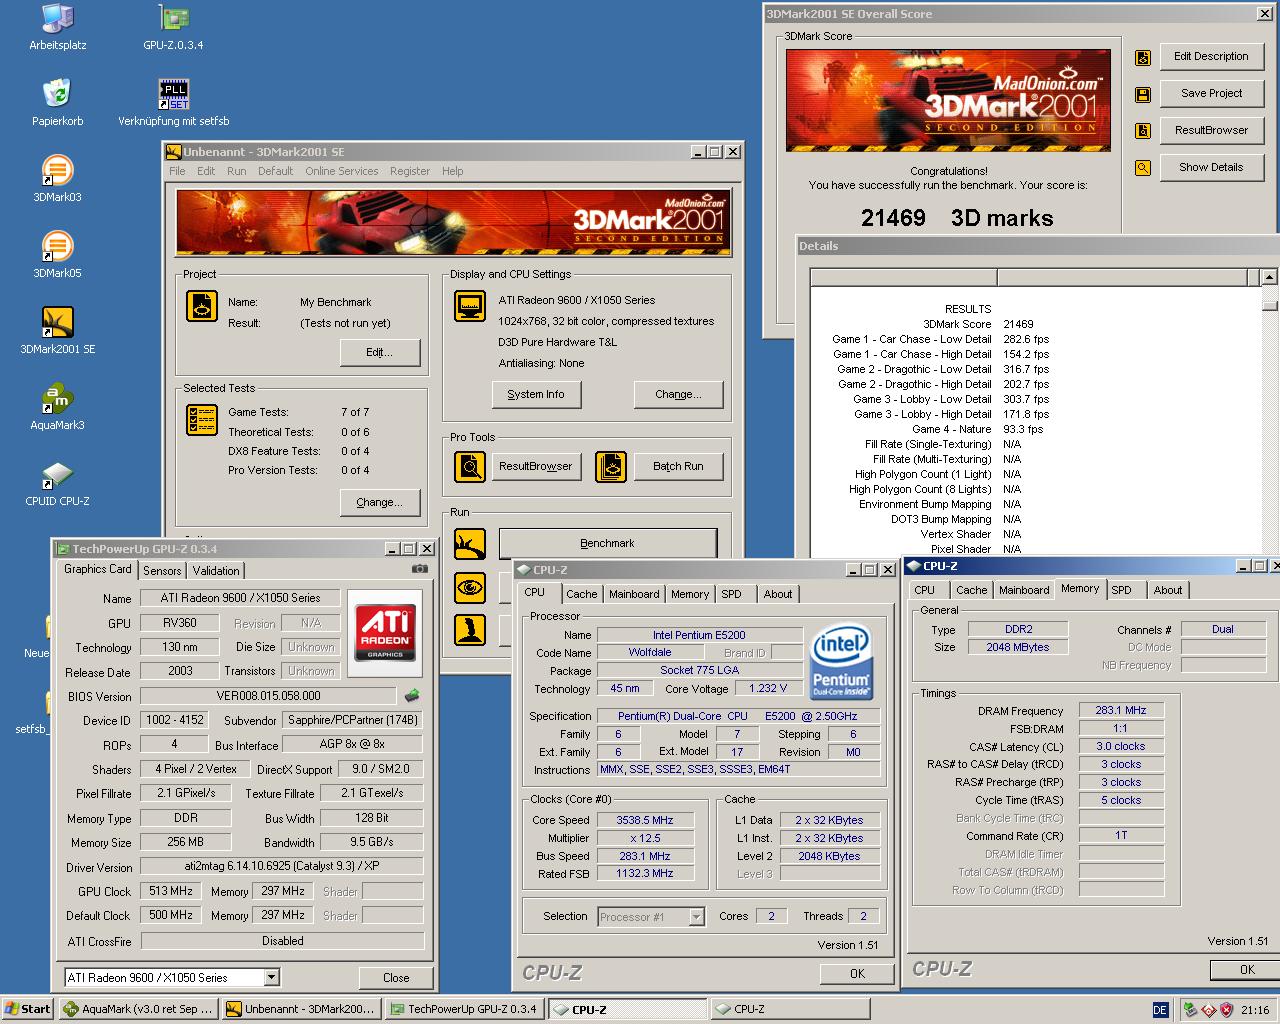The height and width of the screenshot is (1024, 1280).
Task: Click the 21469 3D marks score text
Action: [x=957, y=218]
